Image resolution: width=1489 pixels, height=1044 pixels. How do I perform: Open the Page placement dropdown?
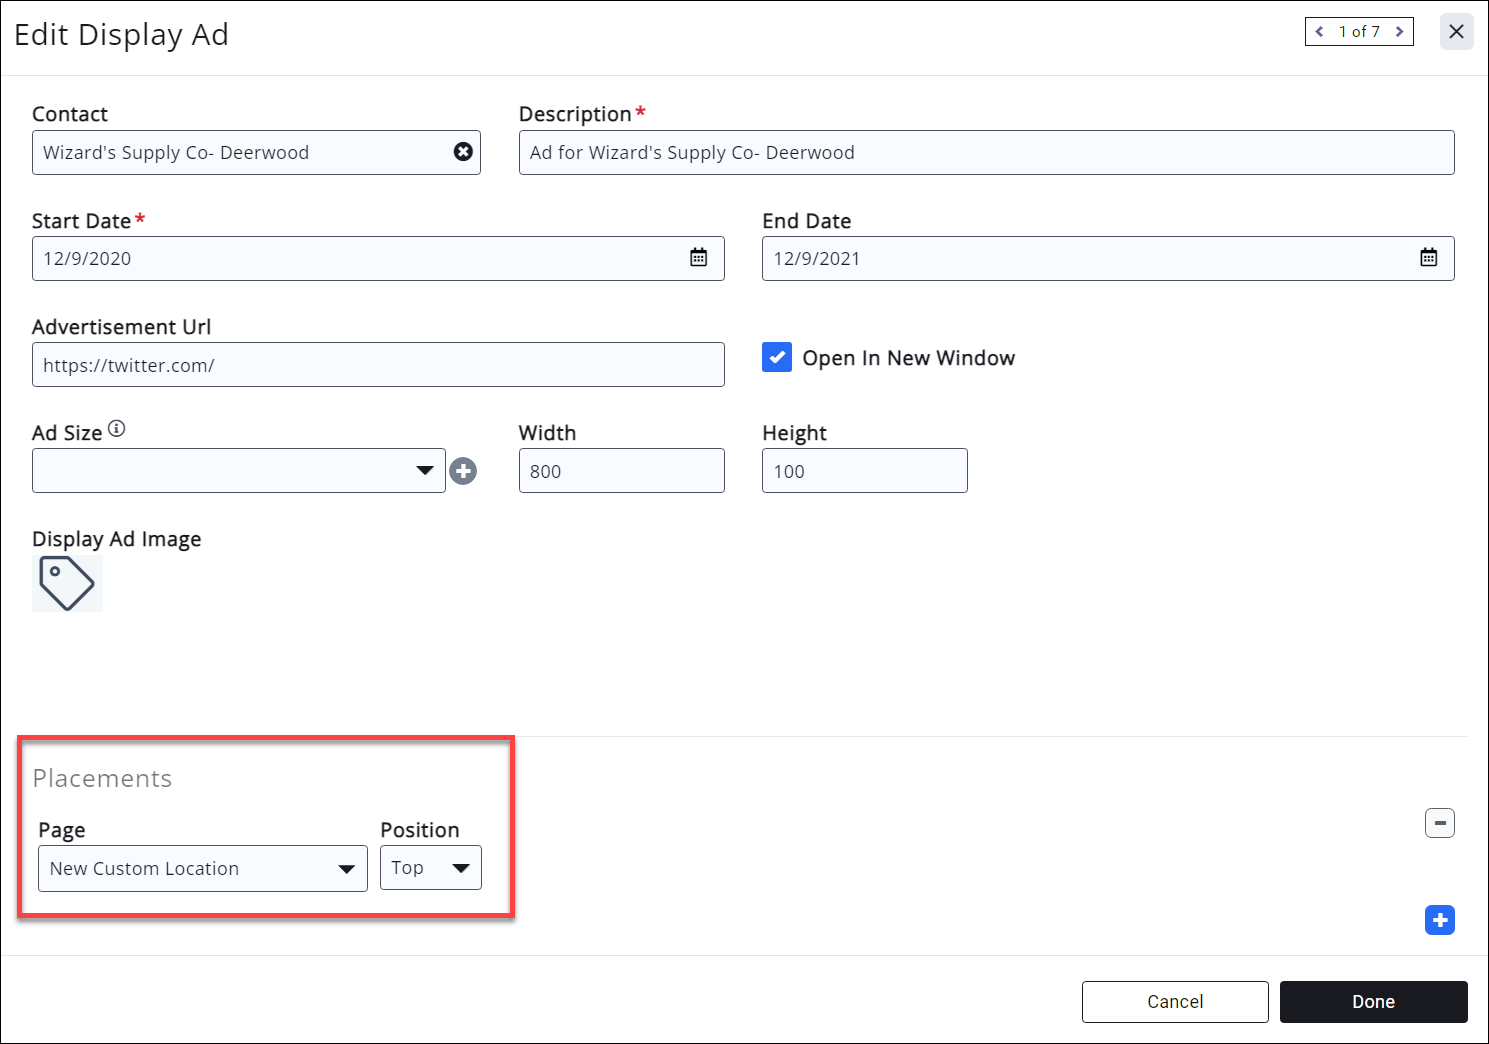click(x=202, y=868)
